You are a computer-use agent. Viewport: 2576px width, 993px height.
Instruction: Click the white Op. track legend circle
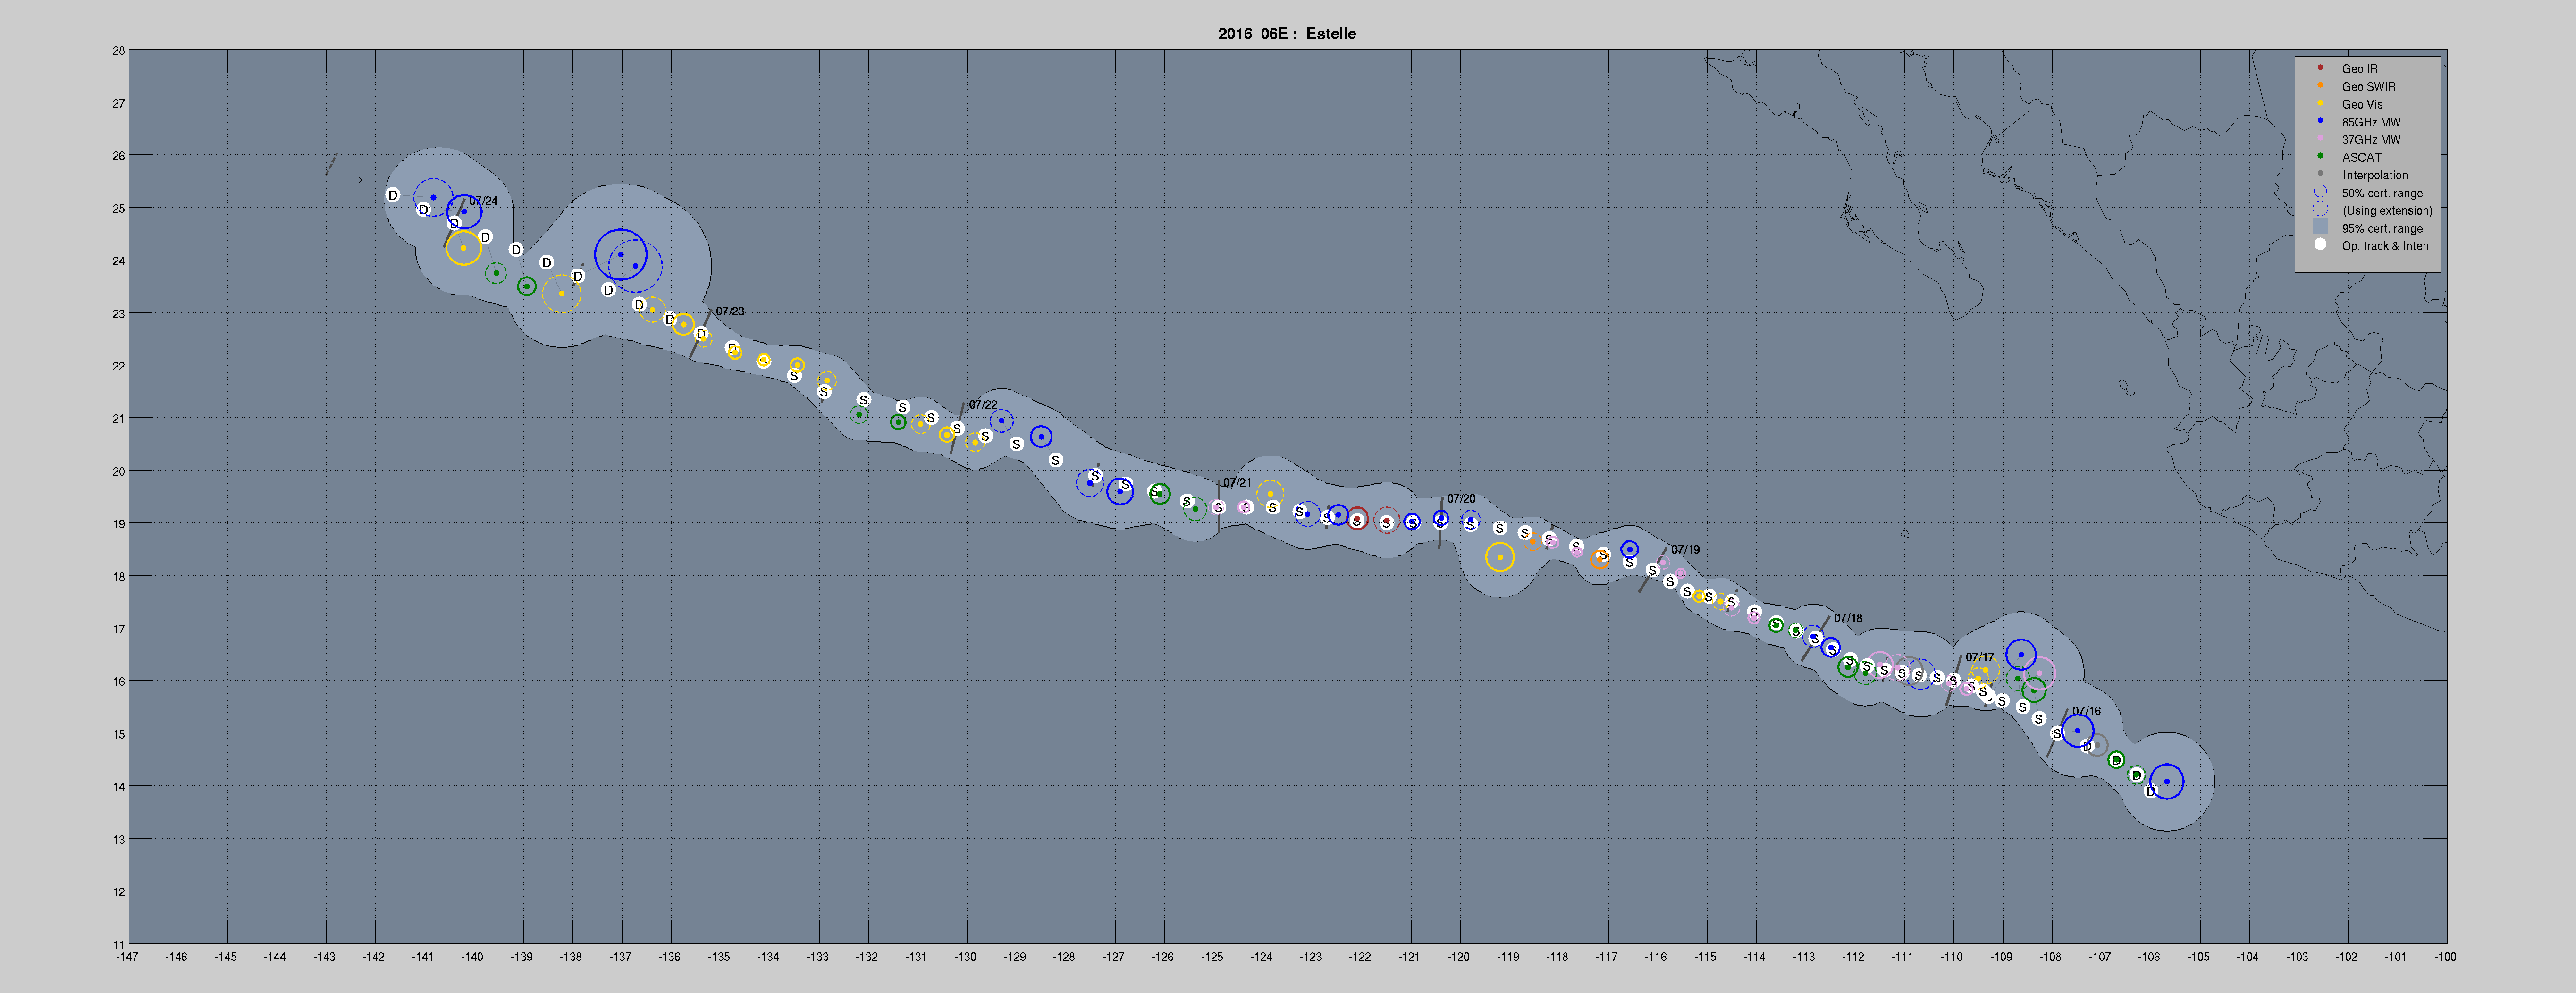click(2320, 245)
